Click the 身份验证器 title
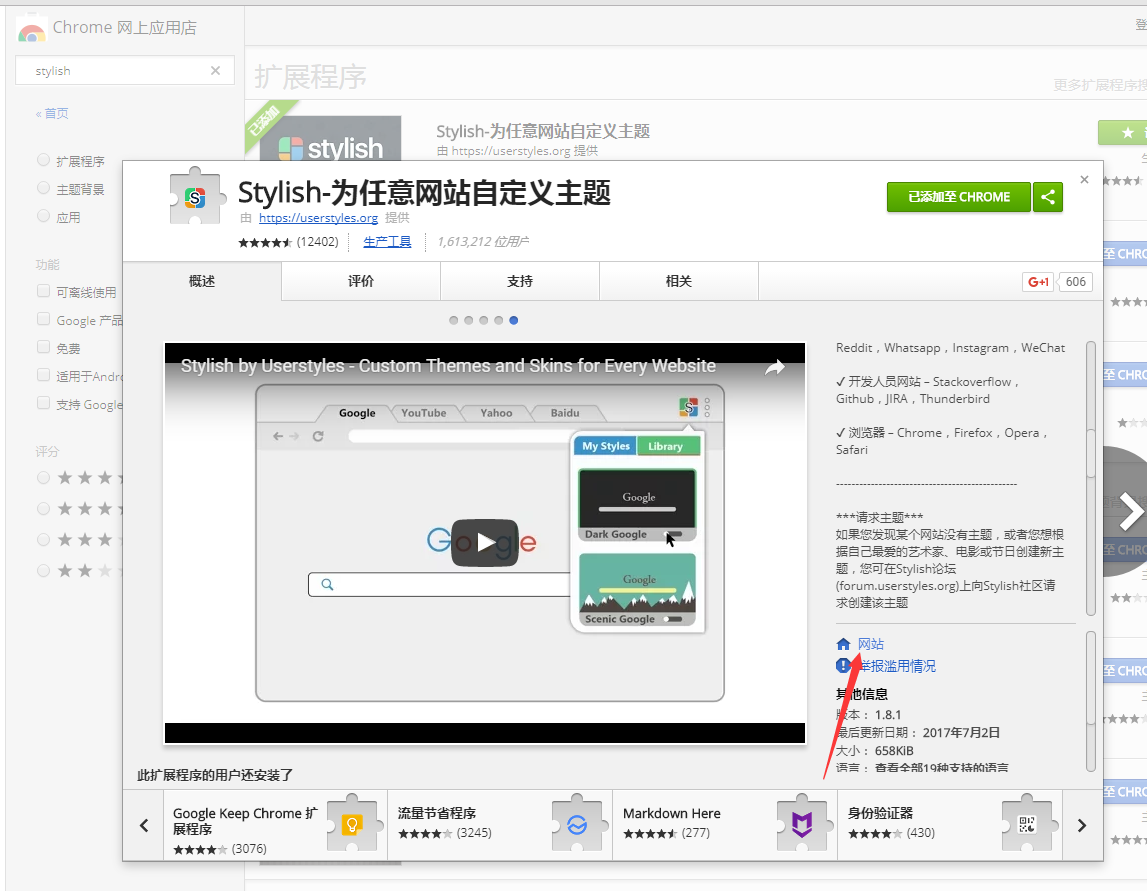Viewport: 1147px width, 891px height. tap(880, 813)
